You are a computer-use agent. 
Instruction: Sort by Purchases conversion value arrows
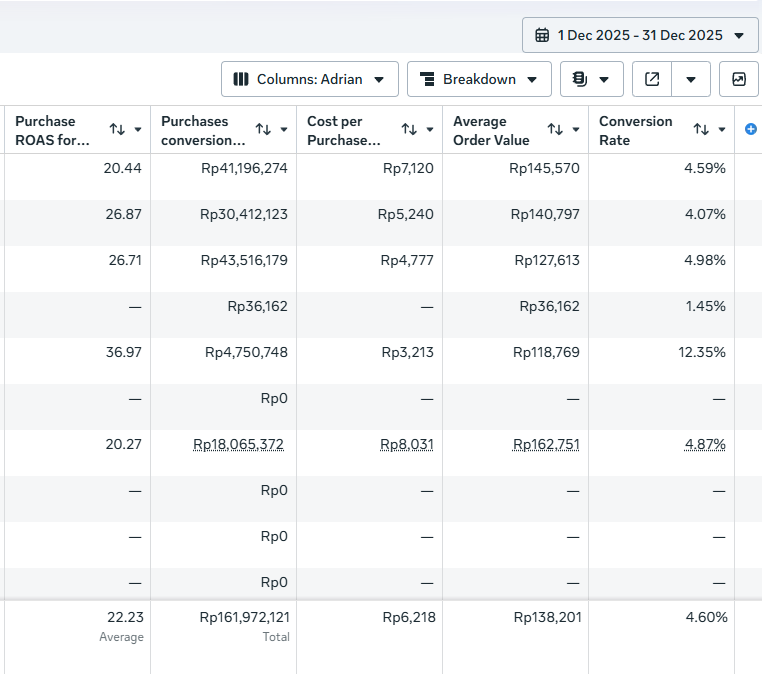pos(263,129)
